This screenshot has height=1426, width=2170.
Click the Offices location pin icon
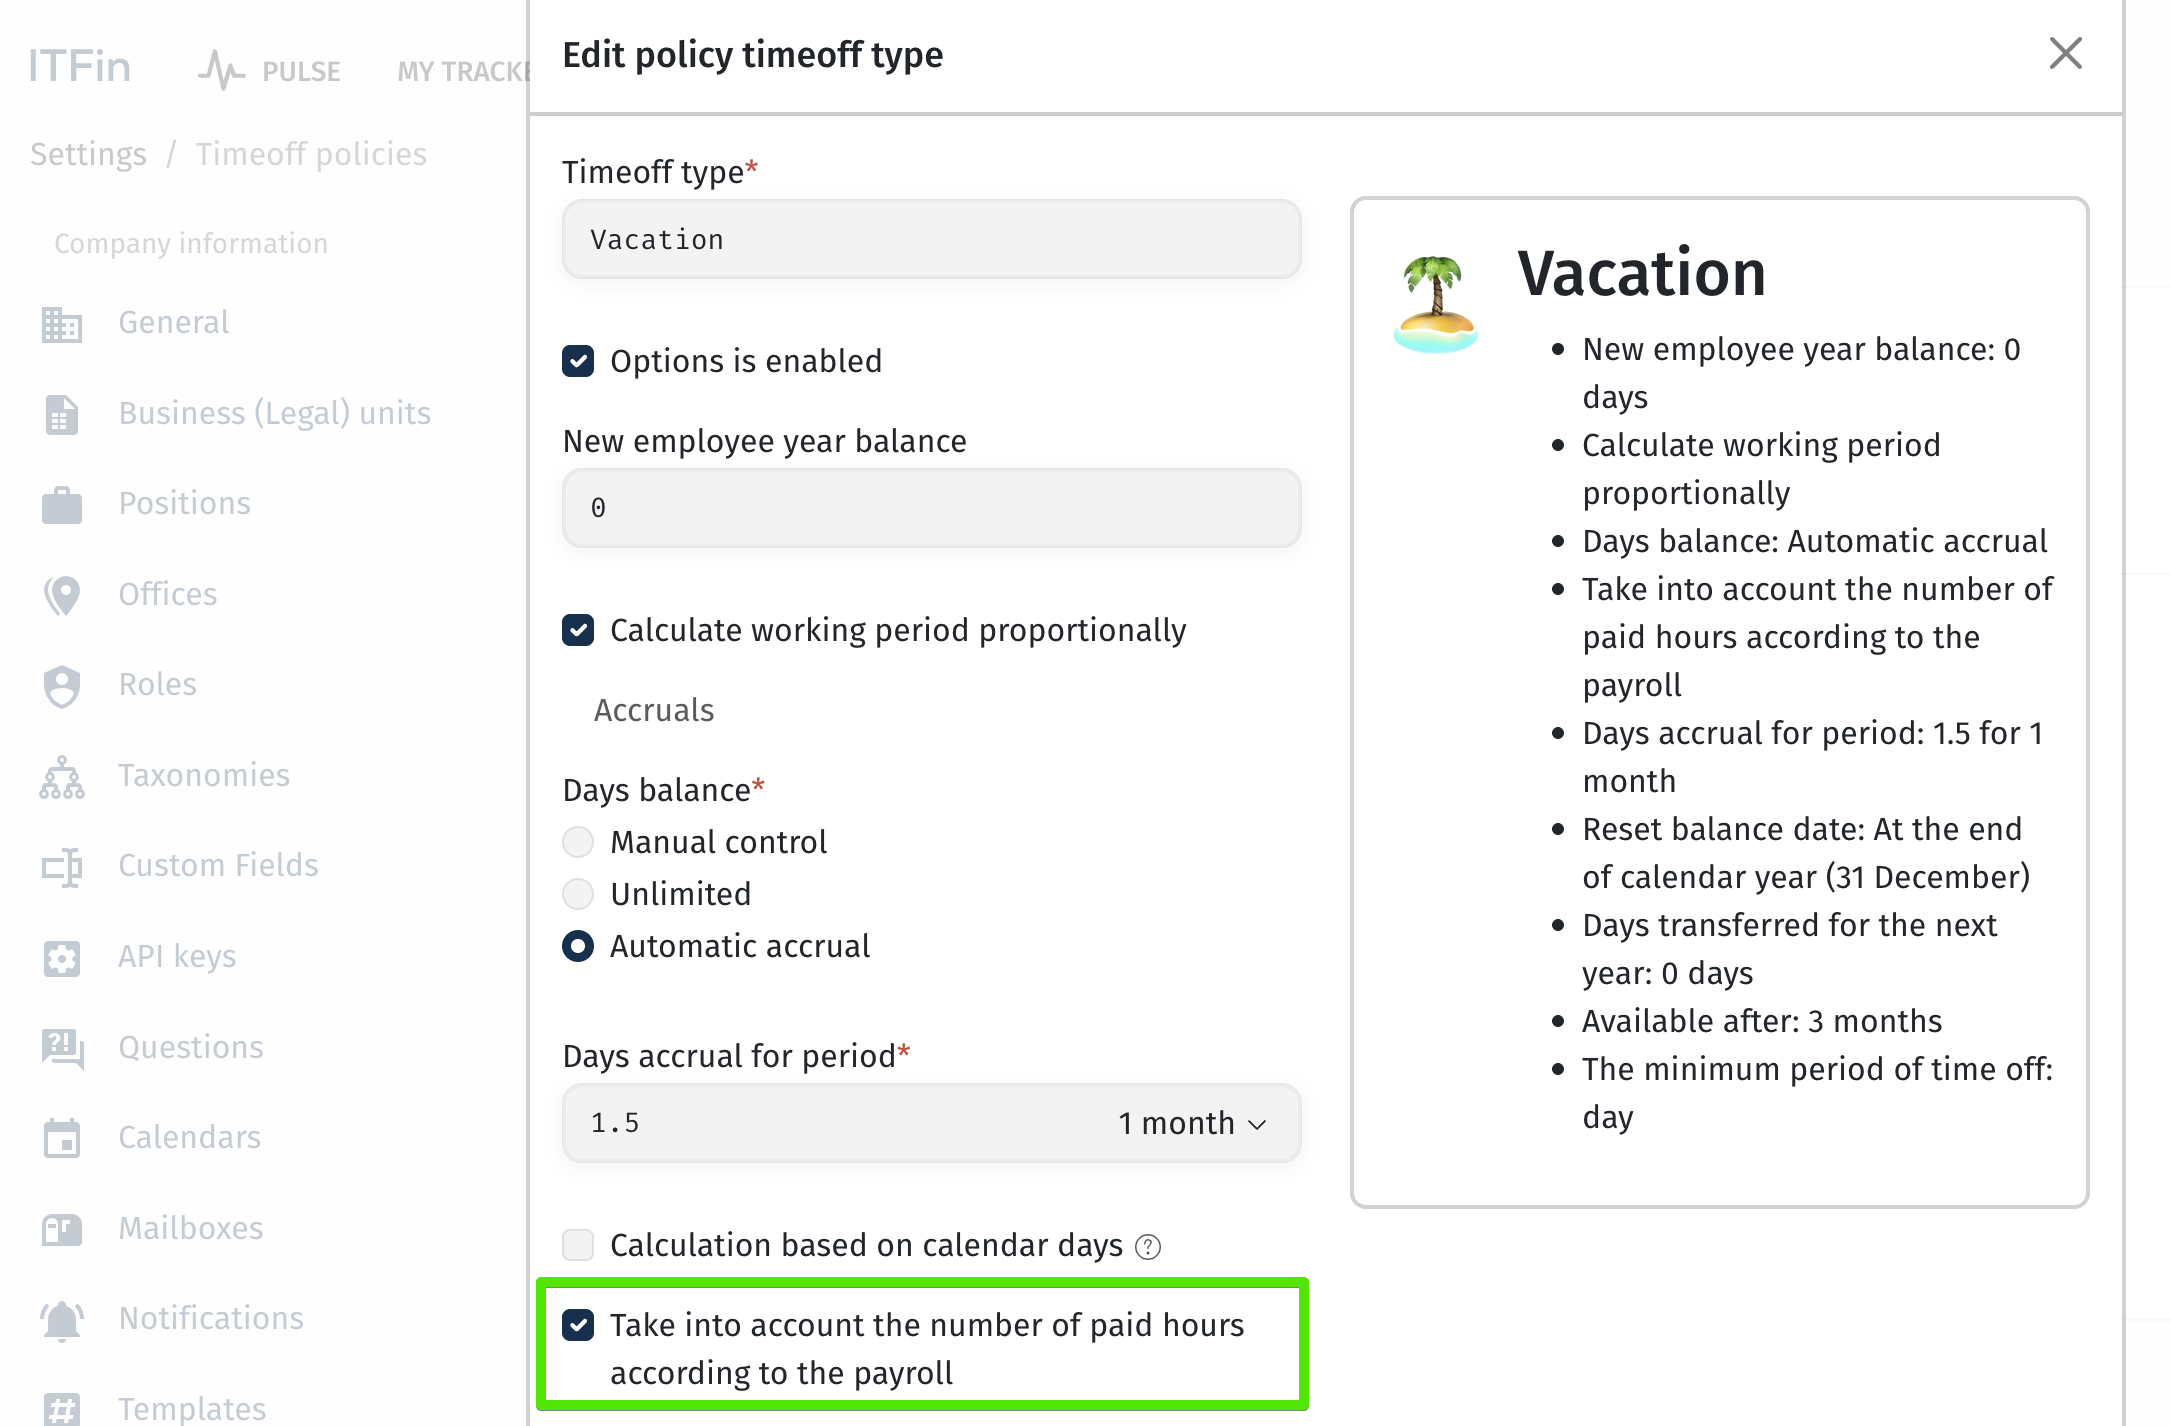(62, 595)
